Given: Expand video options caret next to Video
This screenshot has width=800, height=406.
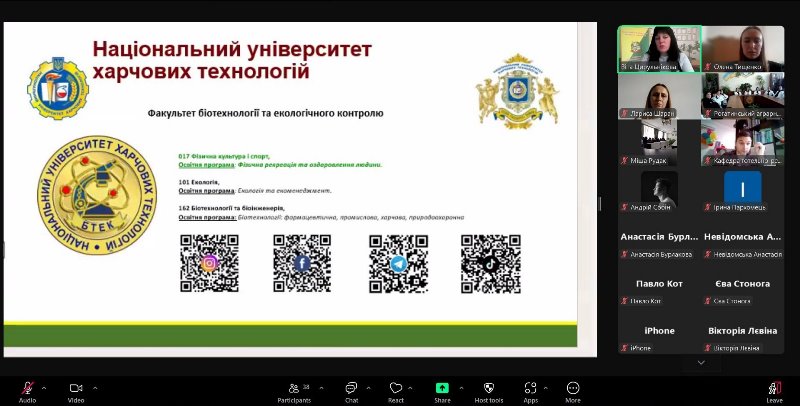Looking at the screenshot, I should [x=95, y=388].
